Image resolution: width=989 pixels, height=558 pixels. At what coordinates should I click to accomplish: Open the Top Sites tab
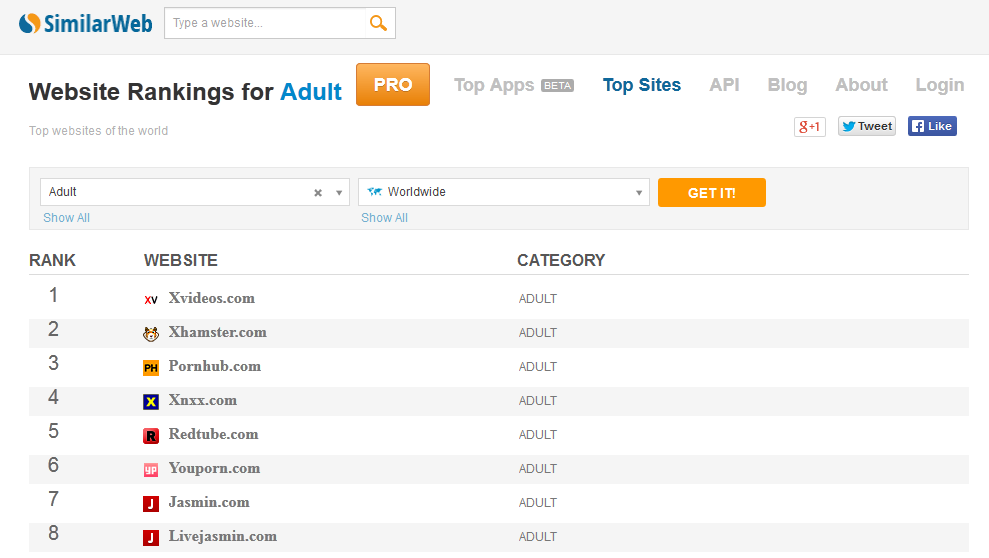pos(641,85)
